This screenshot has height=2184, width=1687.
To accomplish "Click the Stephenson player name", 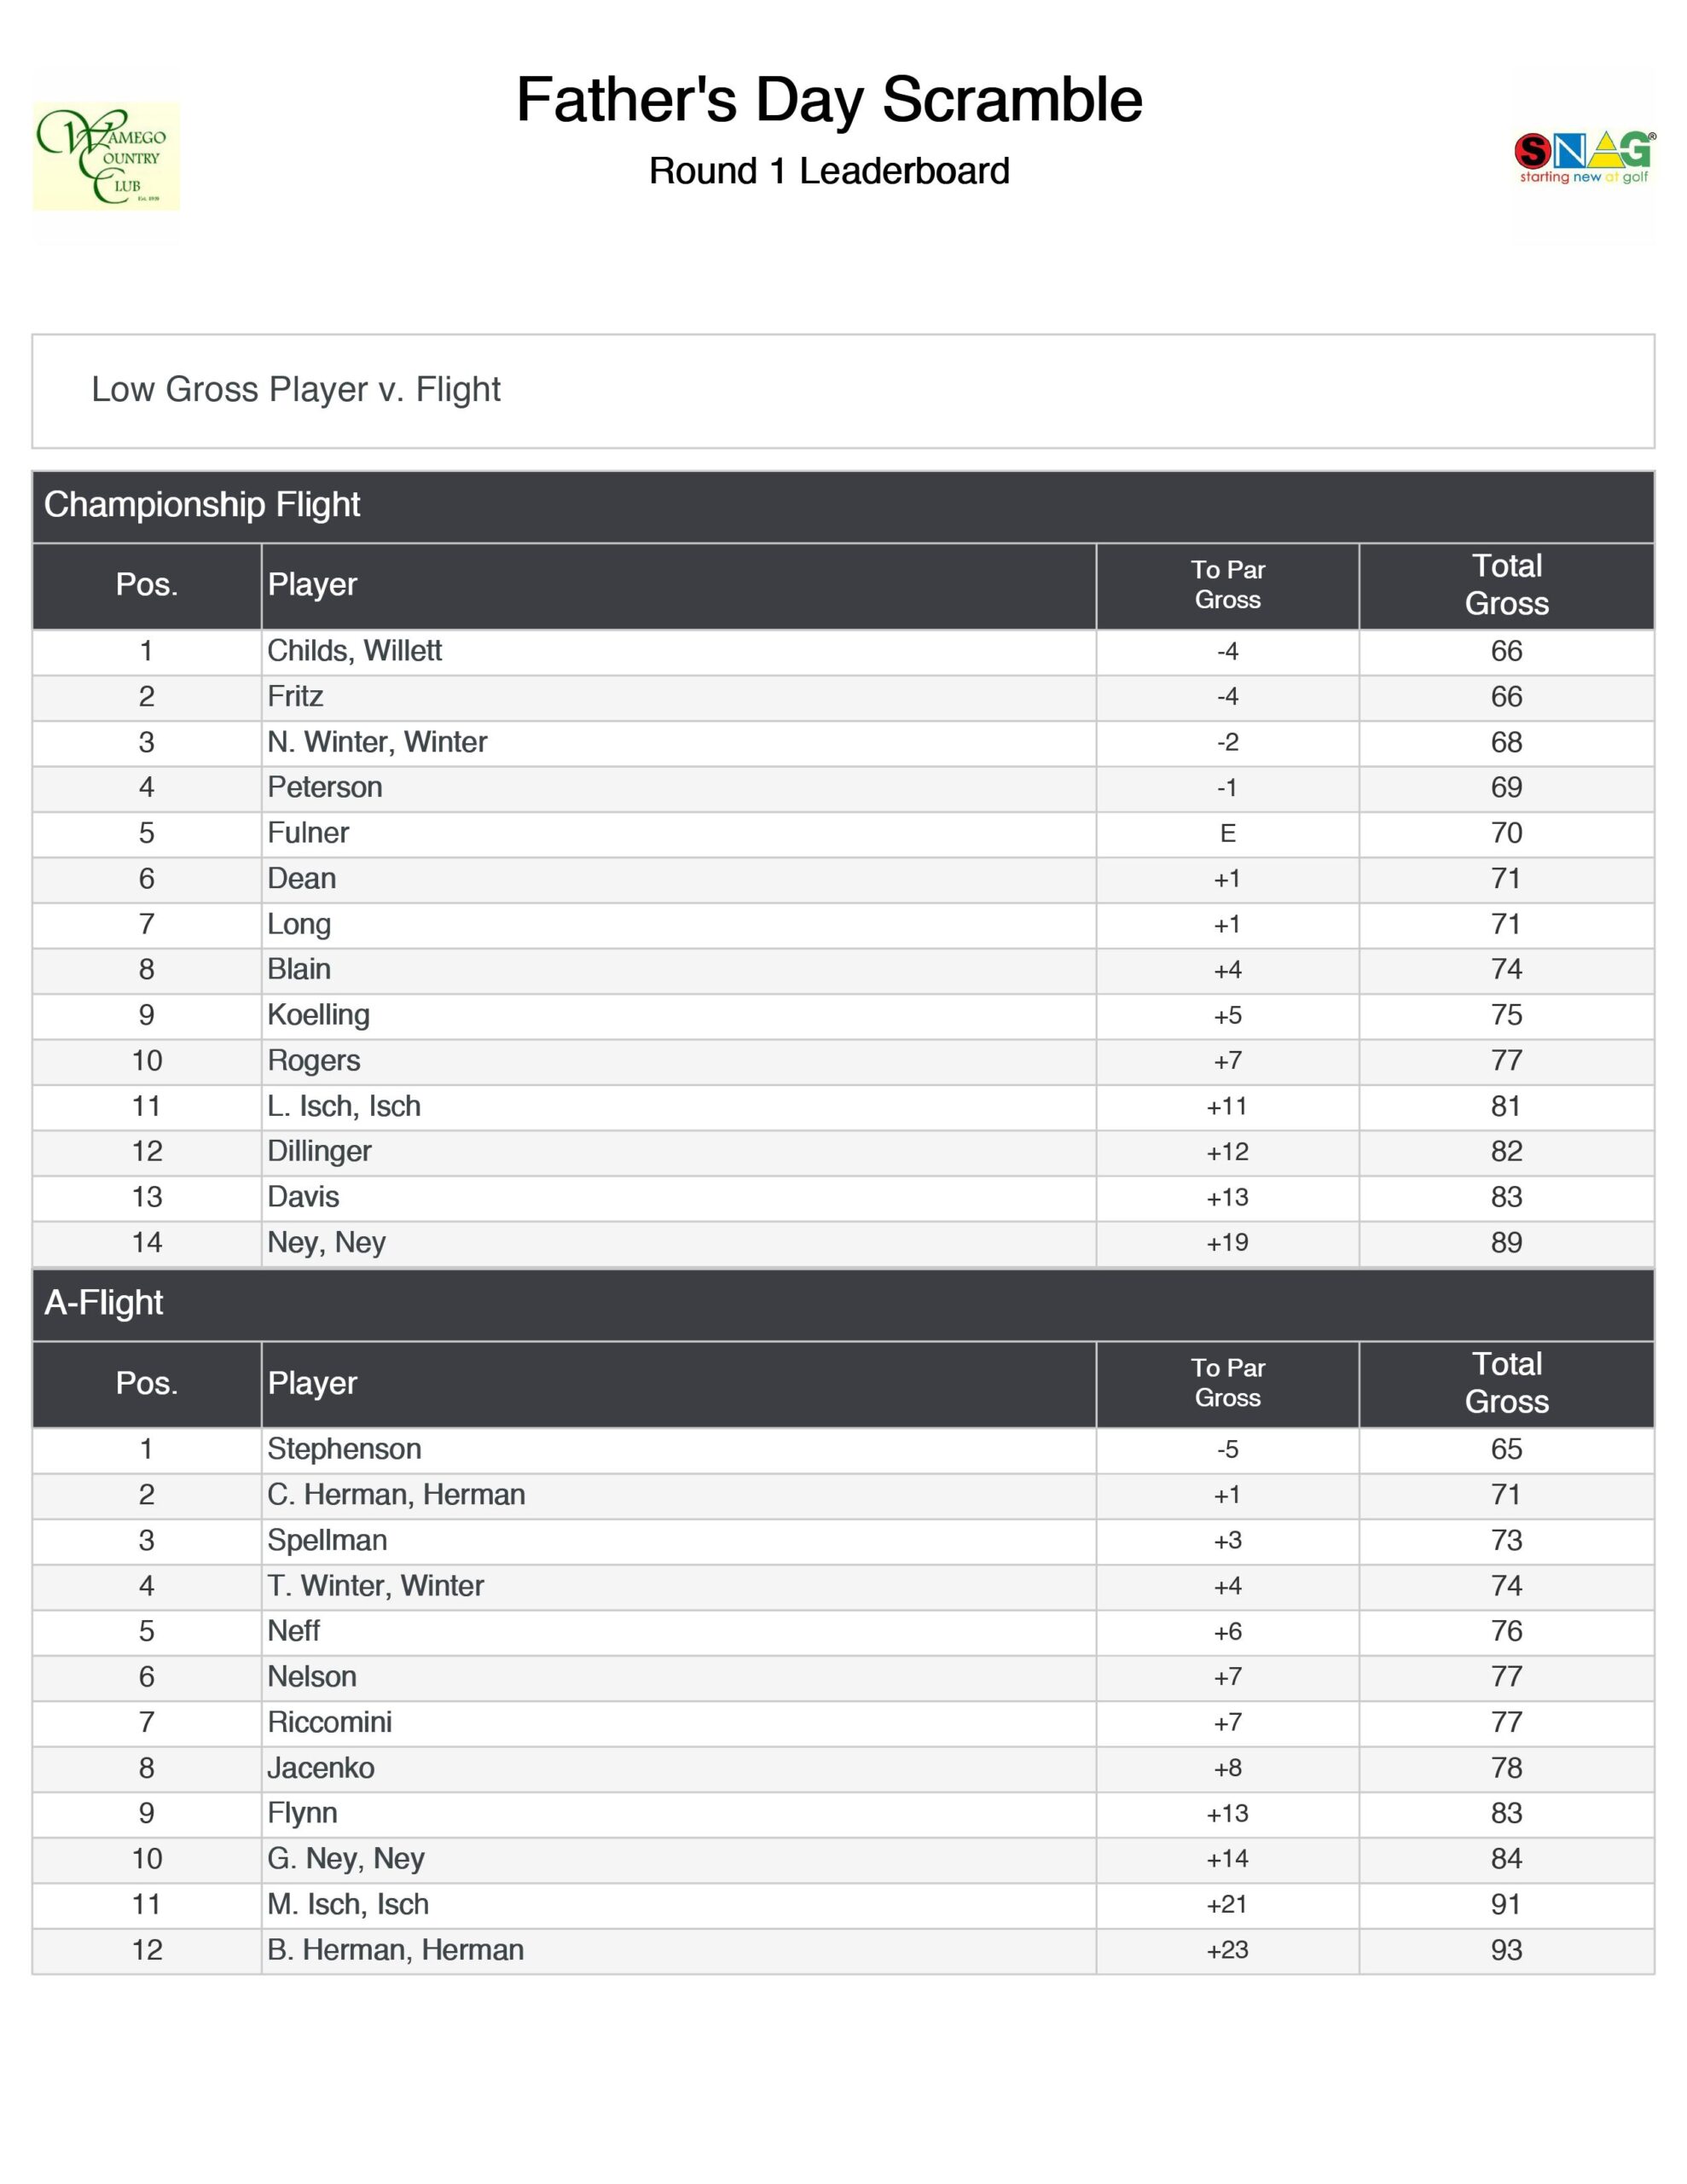I will (x=344, y=1449).
